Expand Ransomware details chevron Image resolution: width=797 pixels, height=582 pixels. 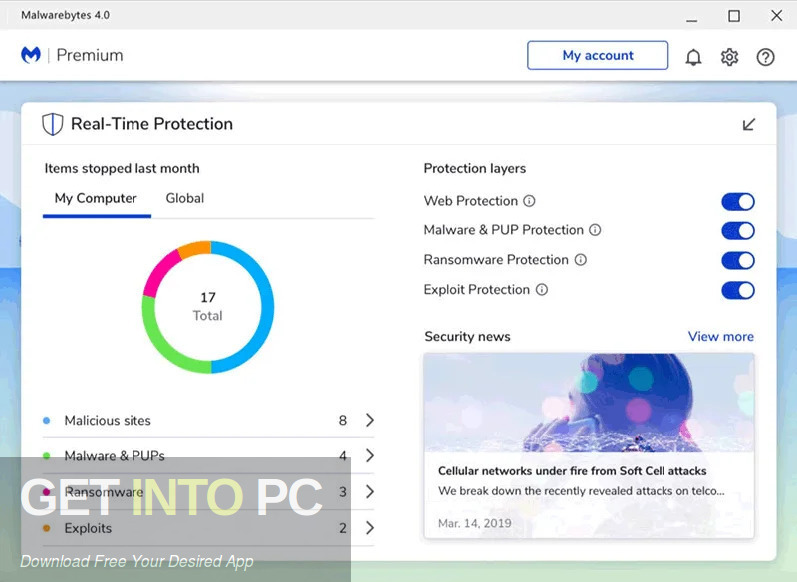(370, 492)
